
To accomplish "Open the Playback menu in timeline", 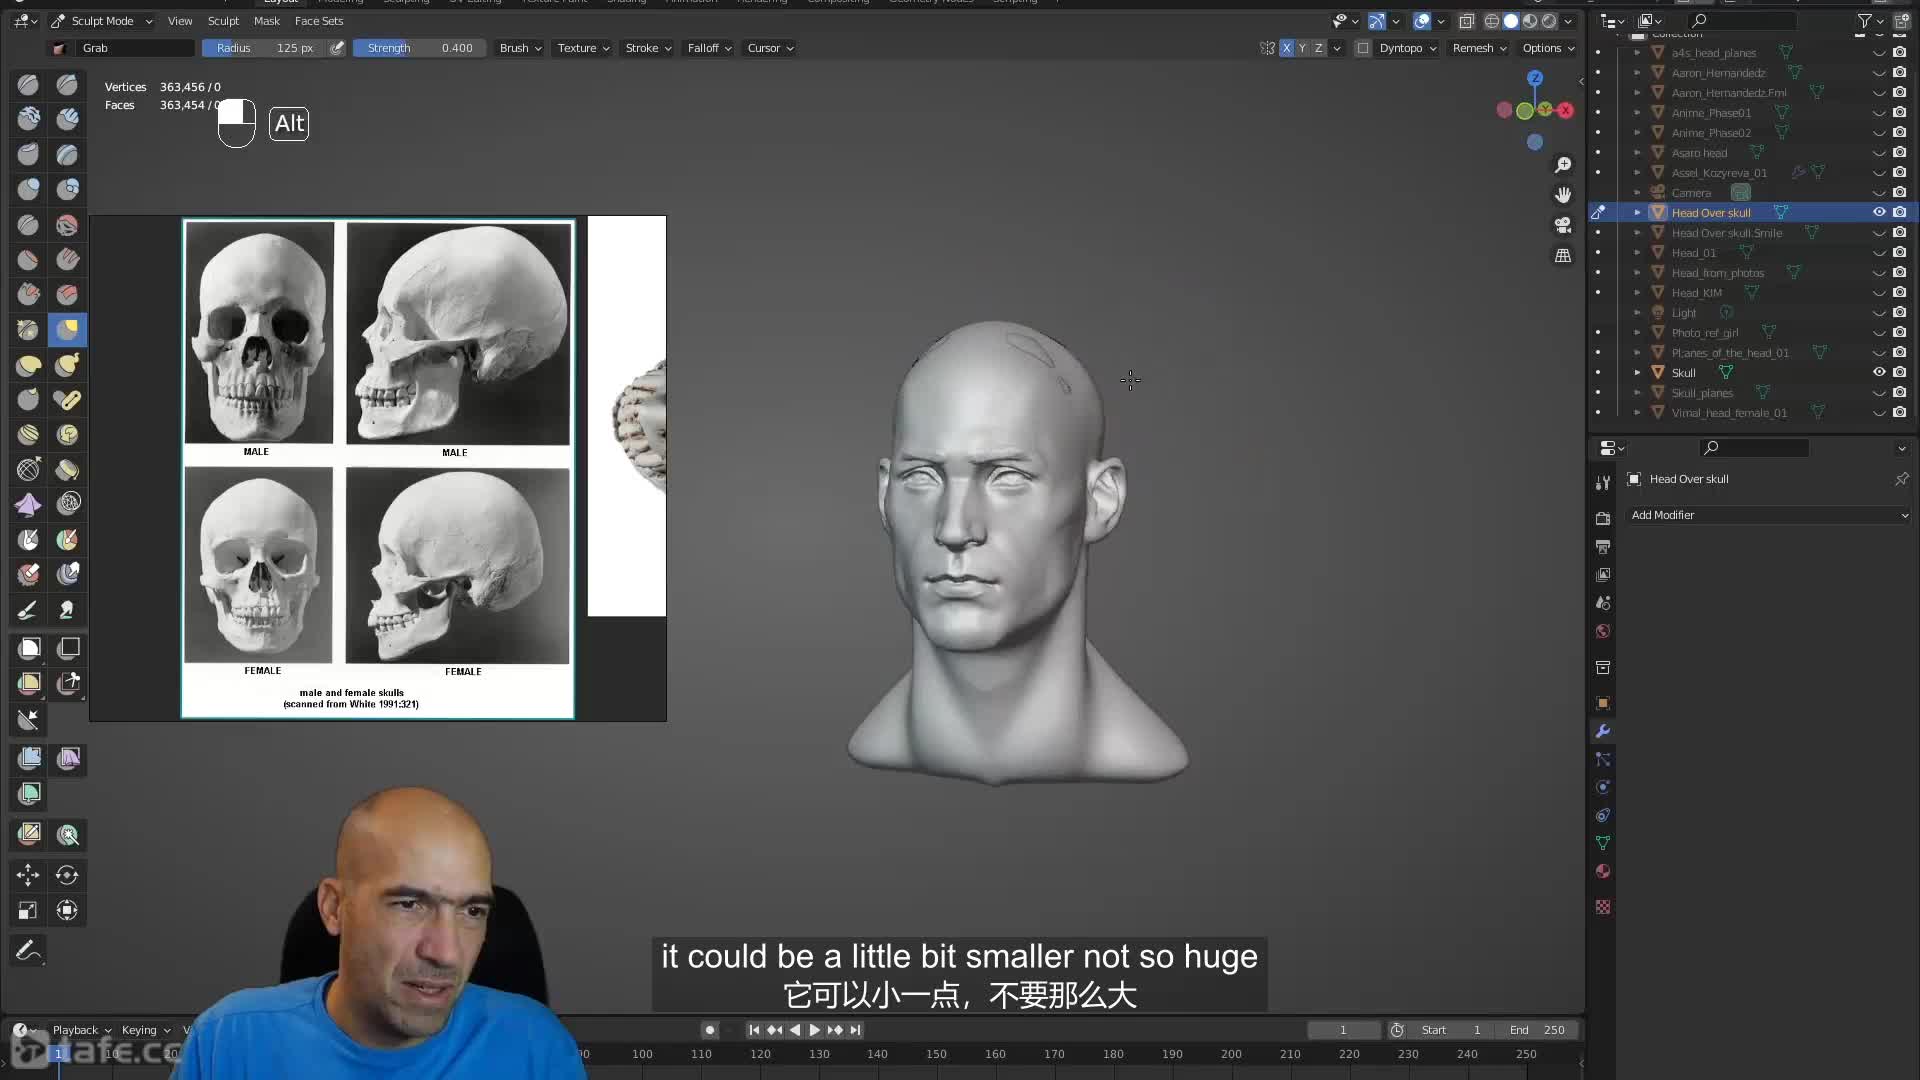I will point(81,1030).
